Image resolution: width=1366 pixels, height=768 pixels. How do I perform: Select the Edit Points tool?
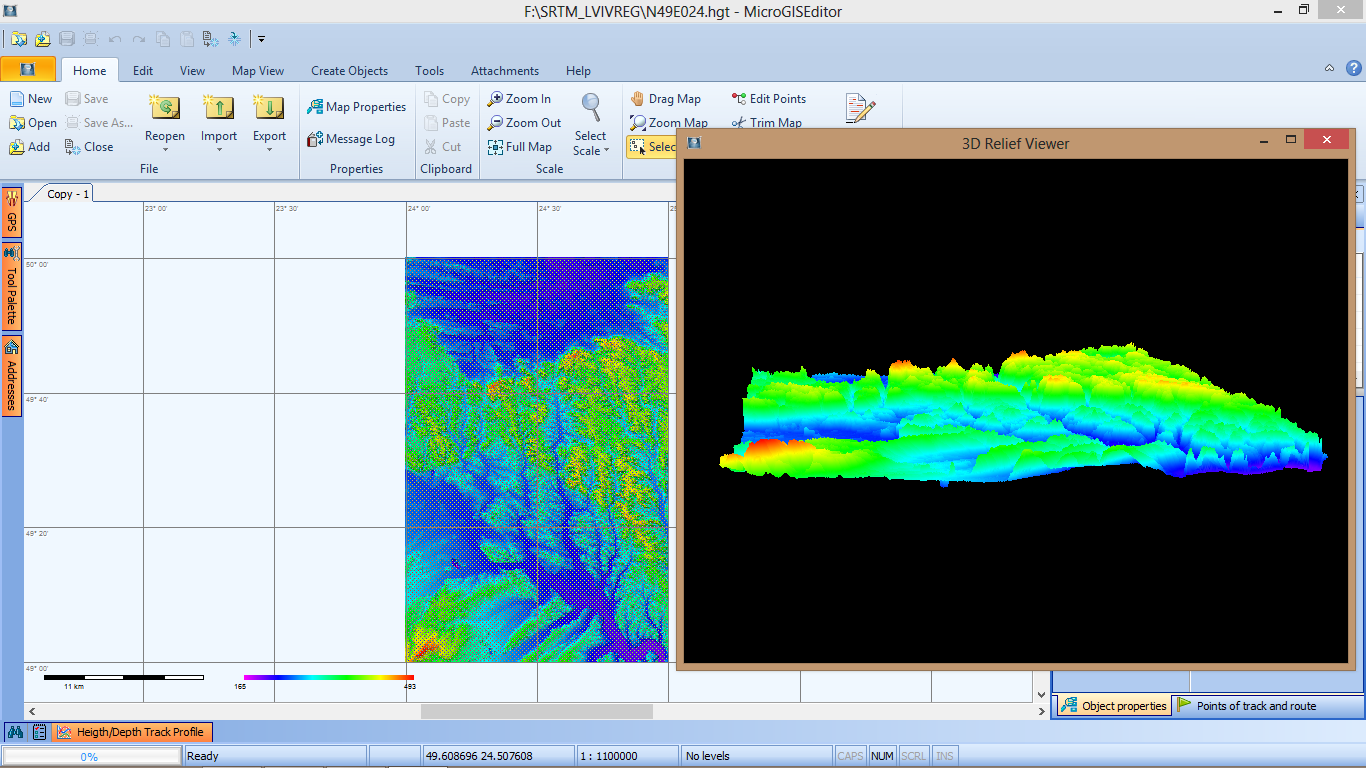pos(768,99)
